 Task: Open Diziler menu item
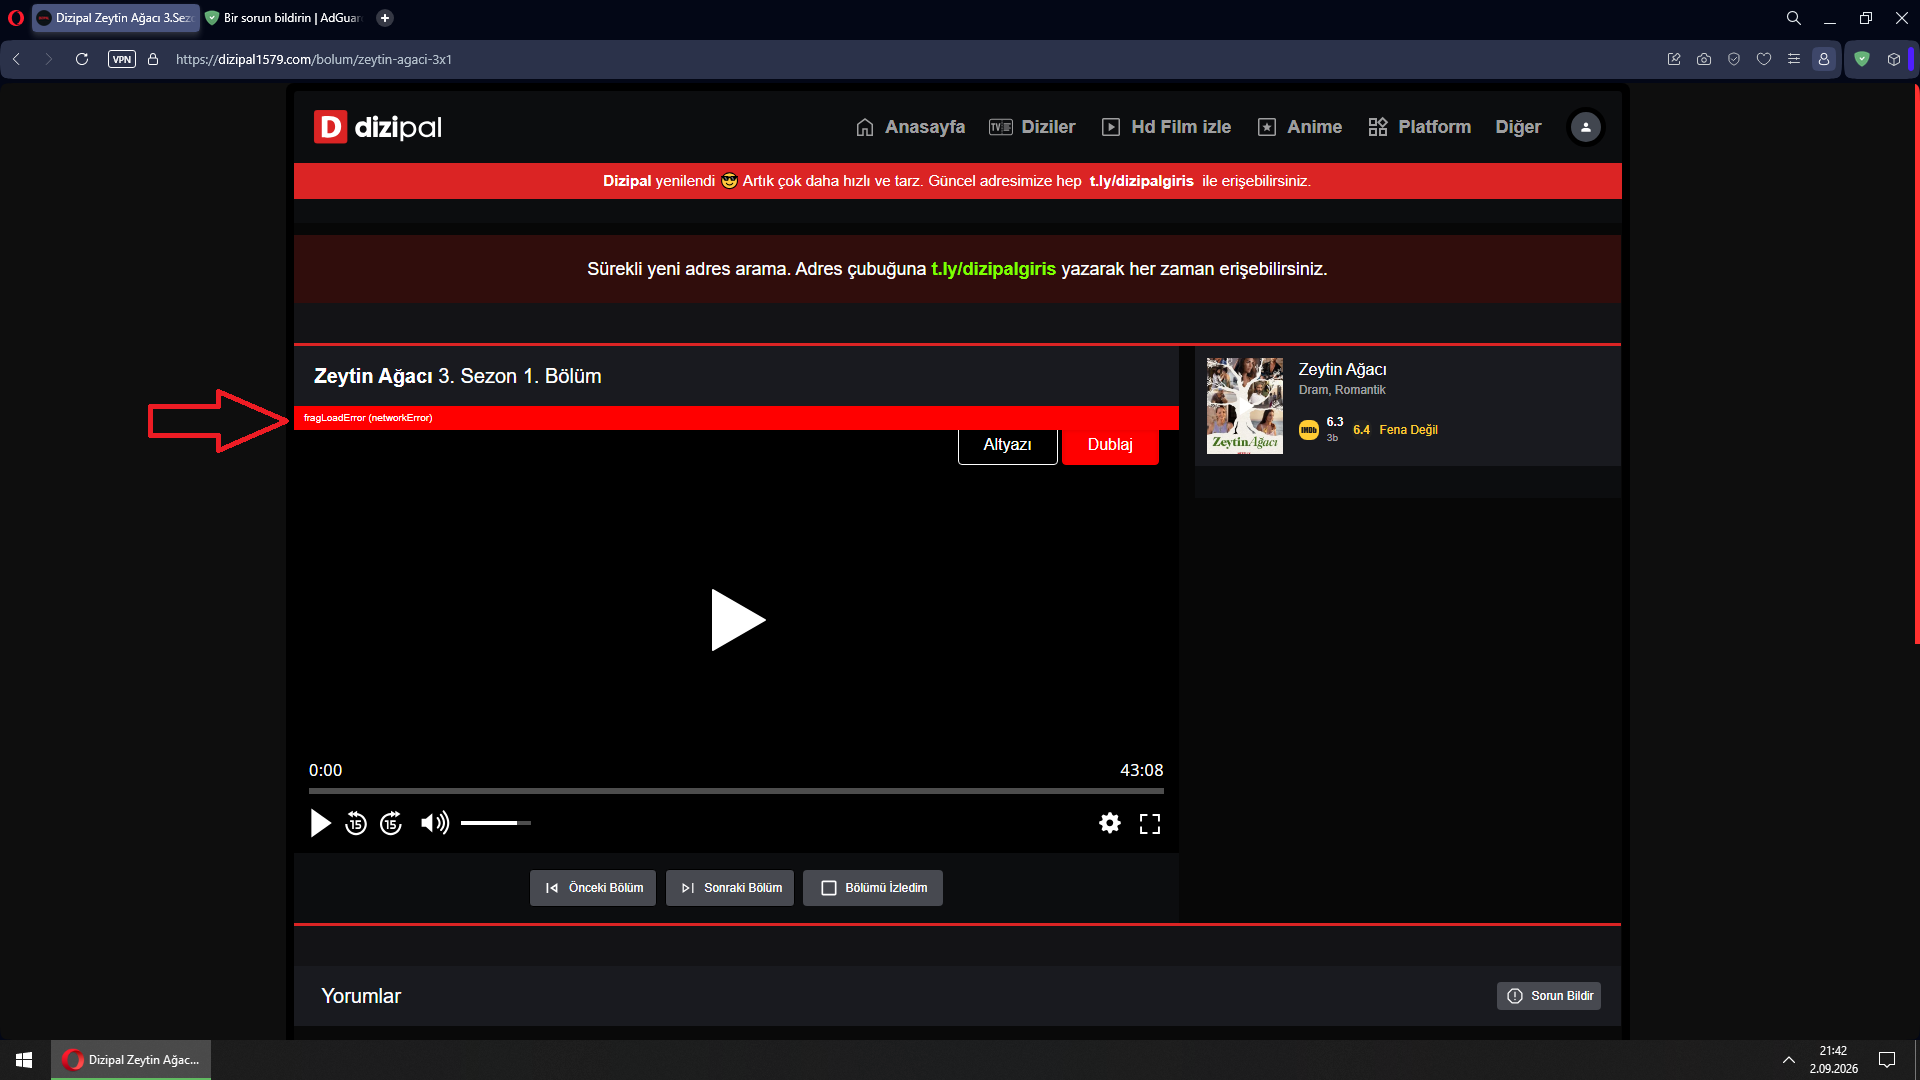pos(1032,127)
